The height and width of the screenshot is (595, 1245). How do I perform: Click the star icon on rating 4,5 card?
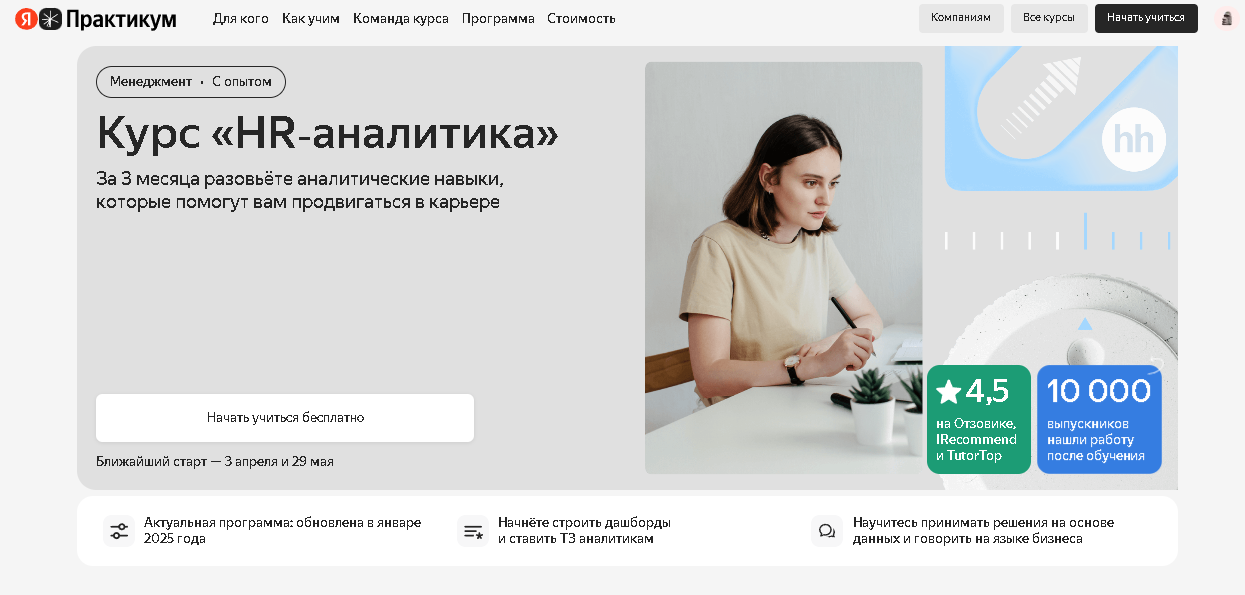tap(949, 391)
